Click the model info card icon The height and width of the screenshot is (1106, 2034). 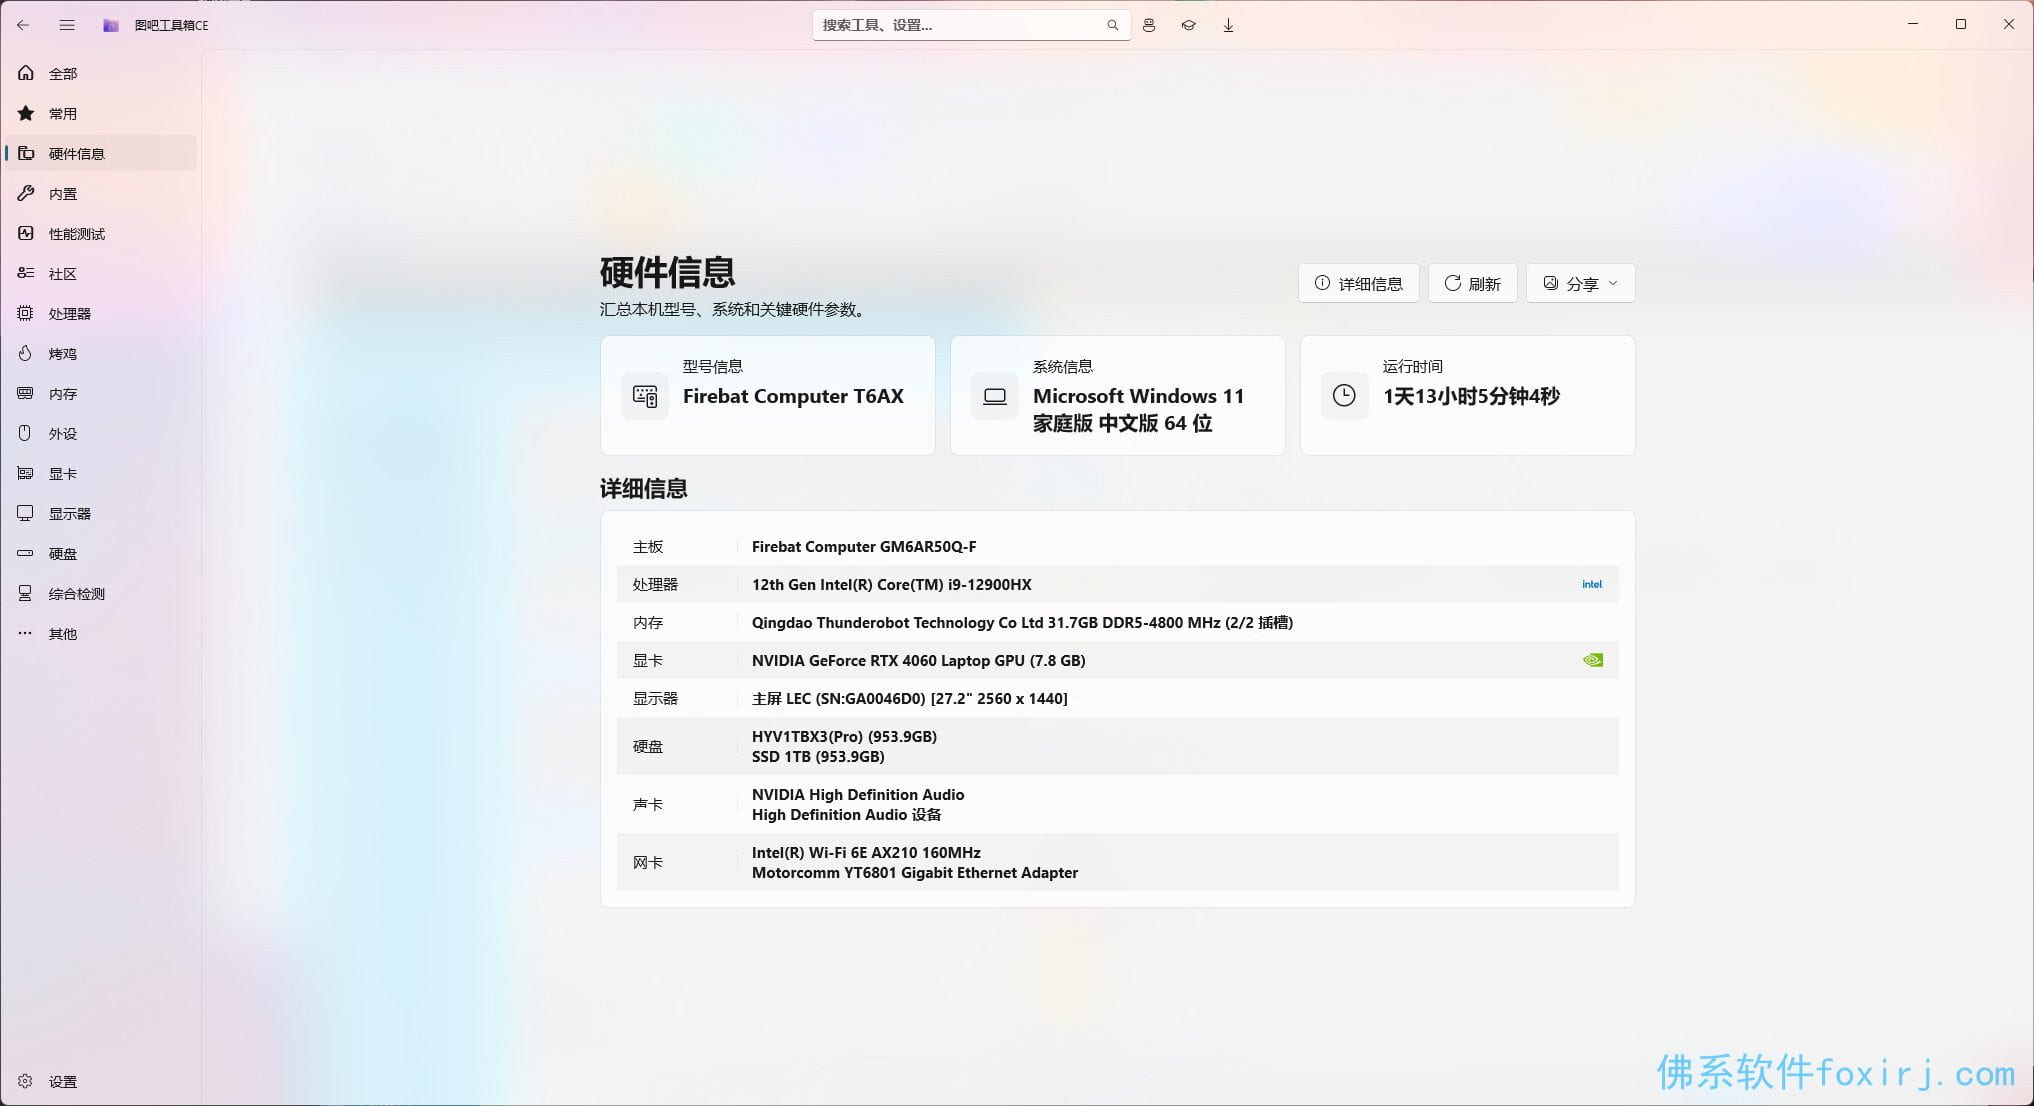click(645, 396)
